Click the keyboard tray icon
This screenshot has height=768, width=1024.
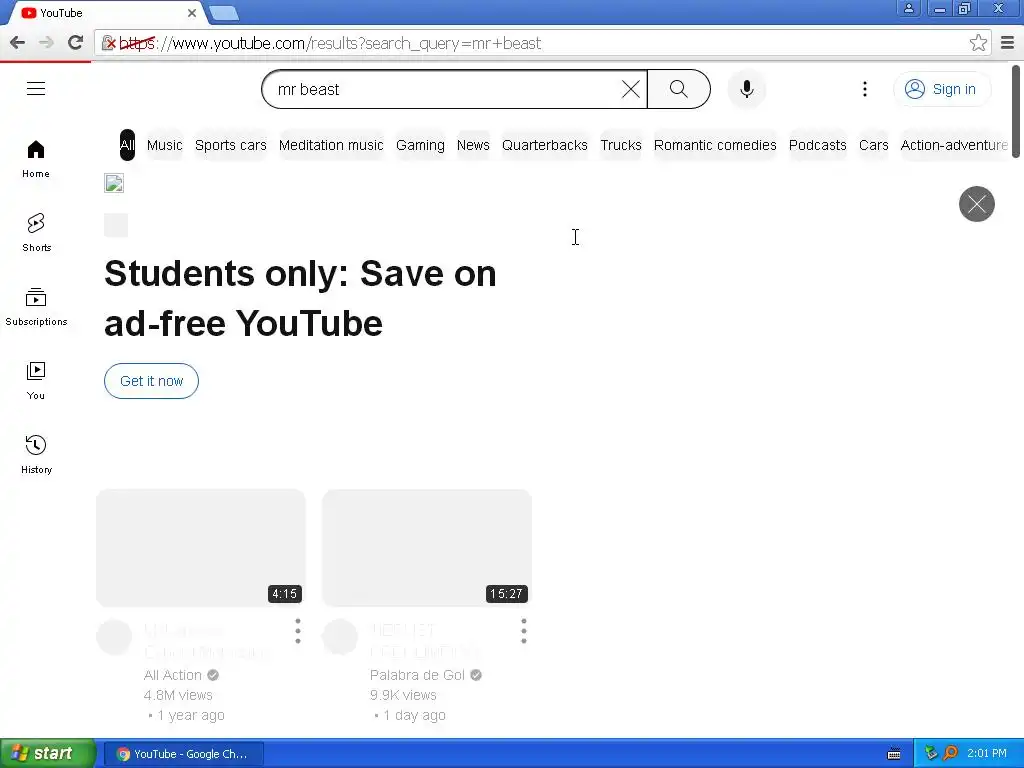pos(894,754)
